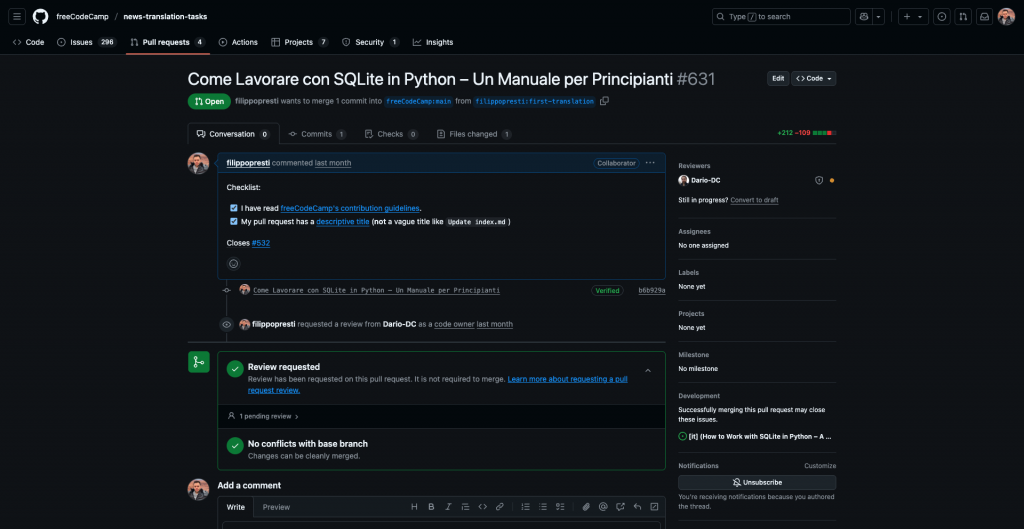Switch to the Issues repository tab
This screenshot has height=529, width=1024.
pos(86,42)
